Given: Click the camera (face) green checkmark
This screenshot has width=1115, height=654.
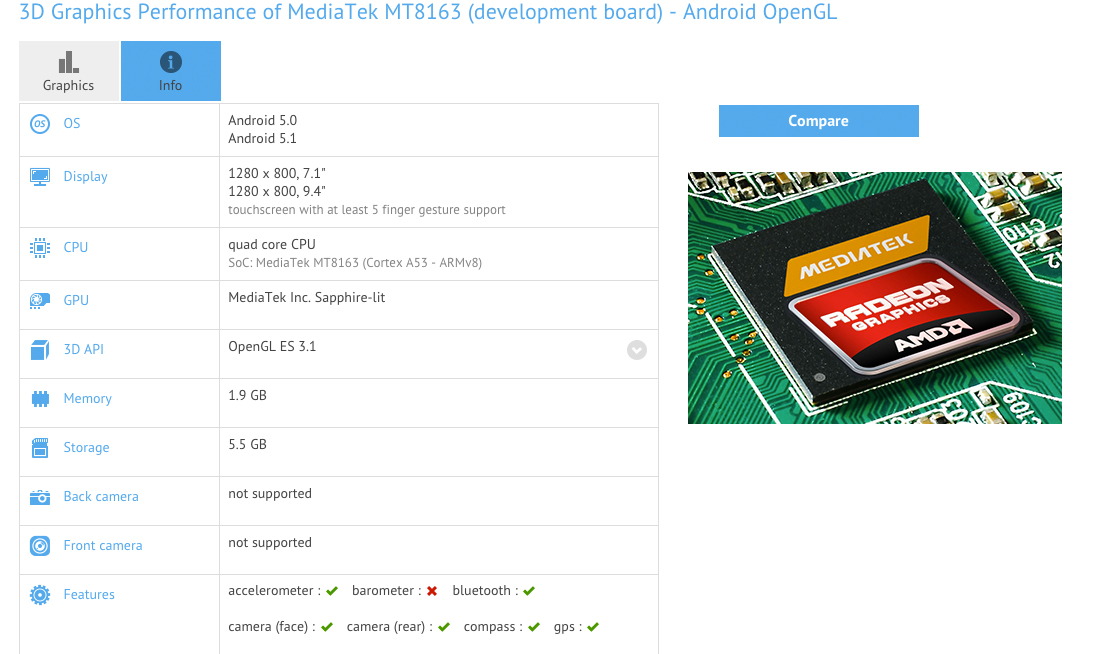Looking at the screenshot, I should point(327,628).
